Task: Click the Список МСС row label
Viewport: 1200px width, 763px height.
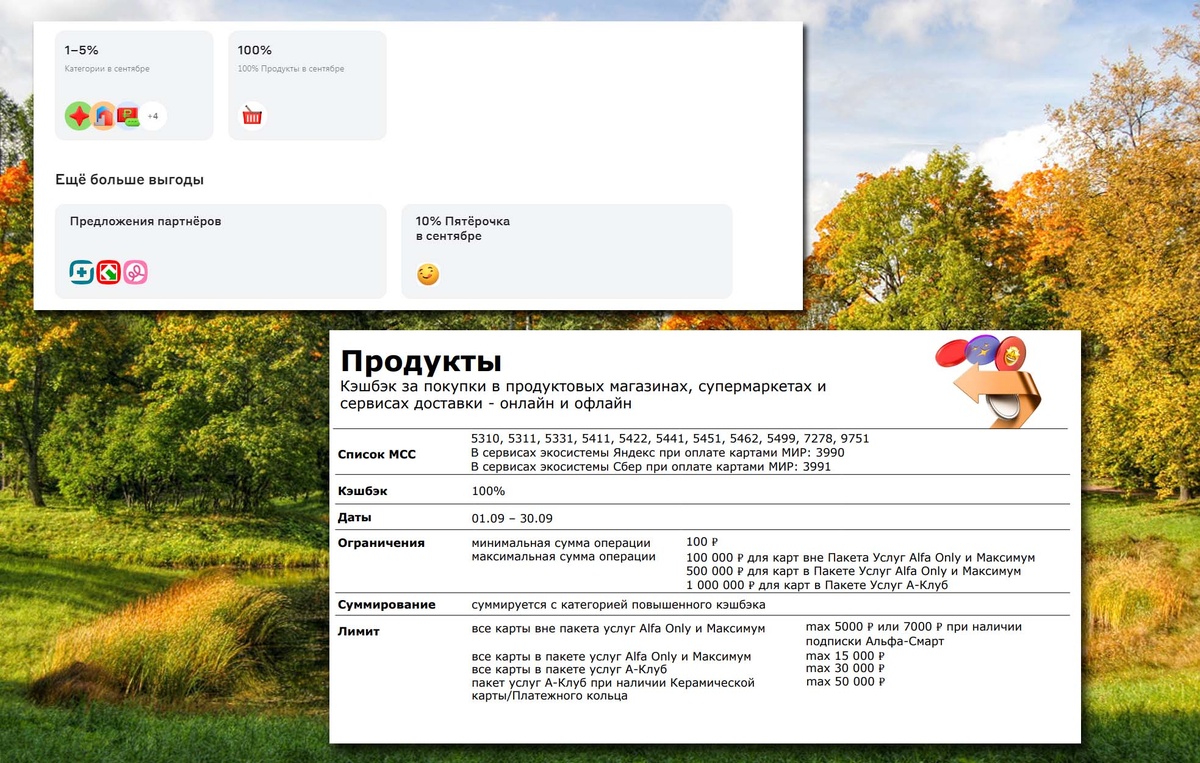Action: 377,455
